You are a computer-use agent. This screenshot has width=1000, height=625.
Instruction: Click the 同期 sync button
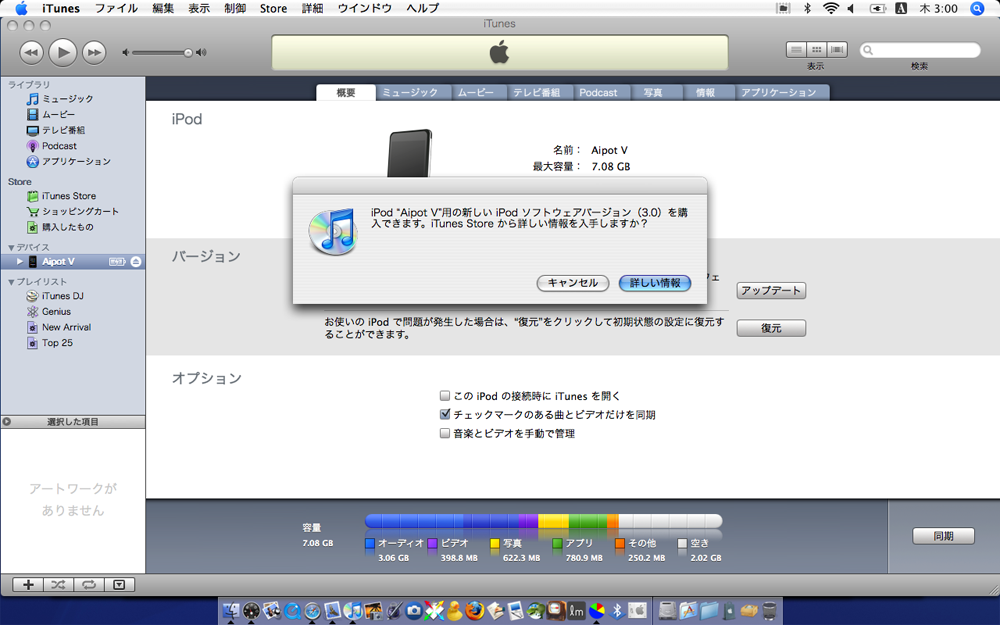tap(943, 536)
